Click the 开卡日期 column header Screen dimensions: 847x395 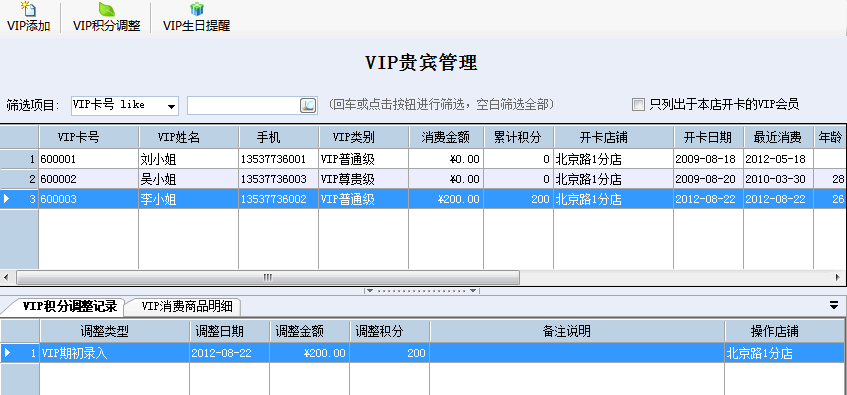pos(708,137)
